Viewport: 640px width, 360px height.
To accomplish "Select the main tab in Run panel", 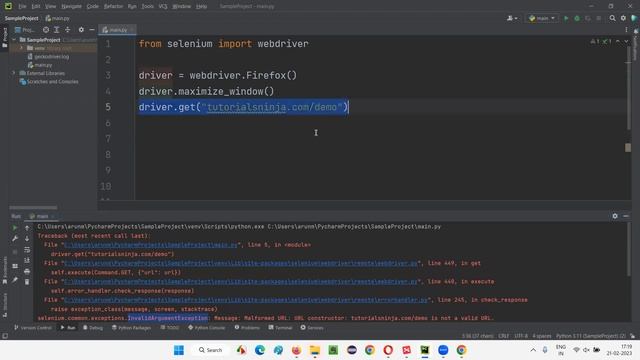I will tap(42, 216).
